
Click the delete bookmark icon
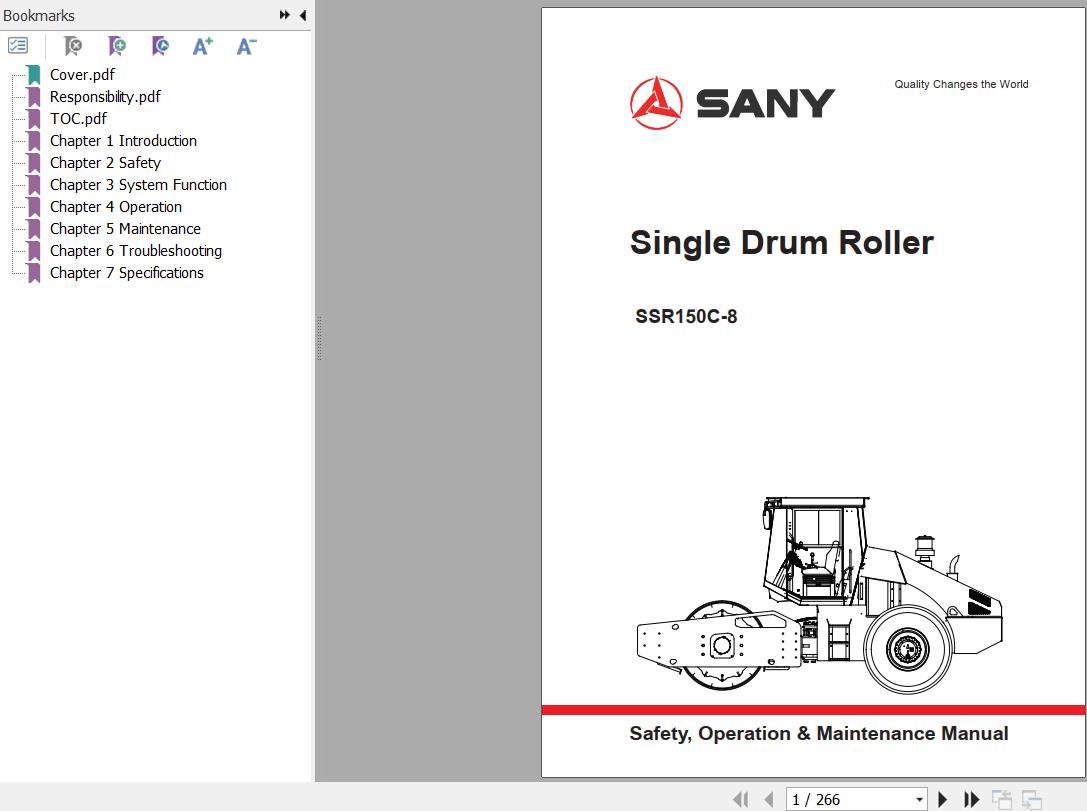pos(72,46)
